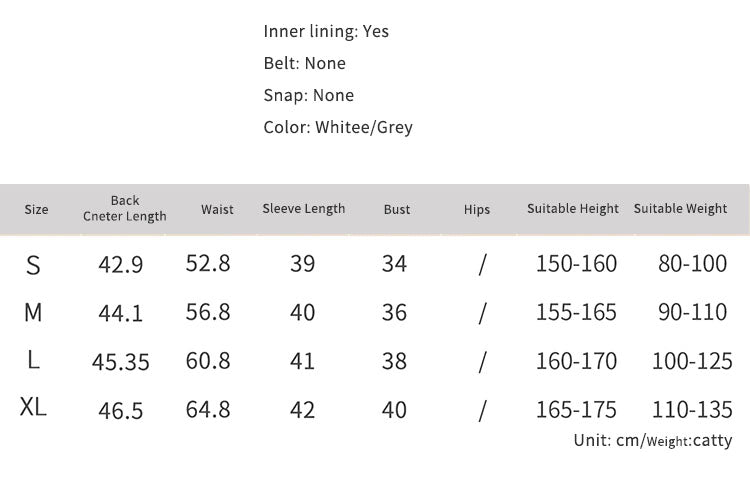Click the Inner lining: Yes text
Viewport: 750px width, 485px height.
[x=326, y=31]
